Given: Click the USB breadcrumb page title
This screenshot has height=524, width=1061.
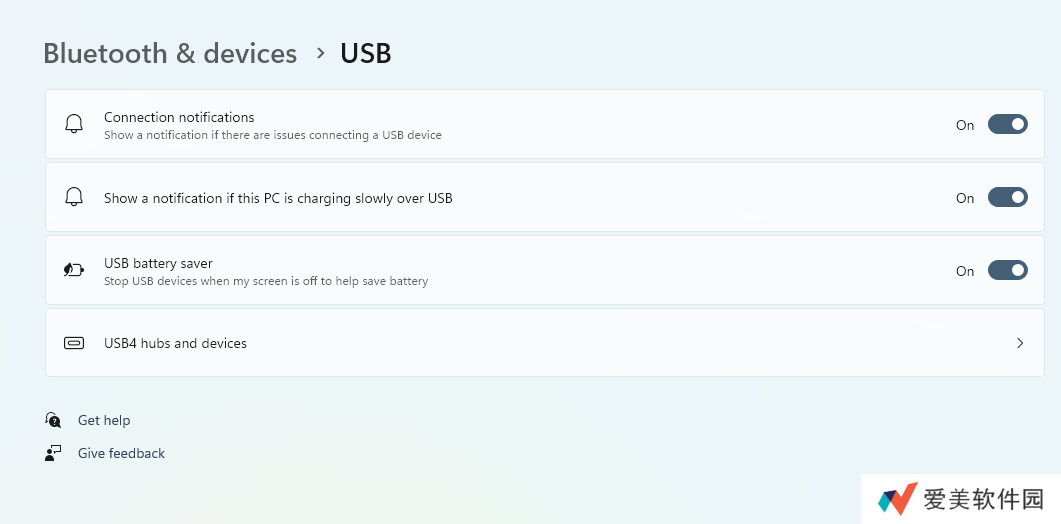Looking at the screenshot, I should tap(366, 53).
